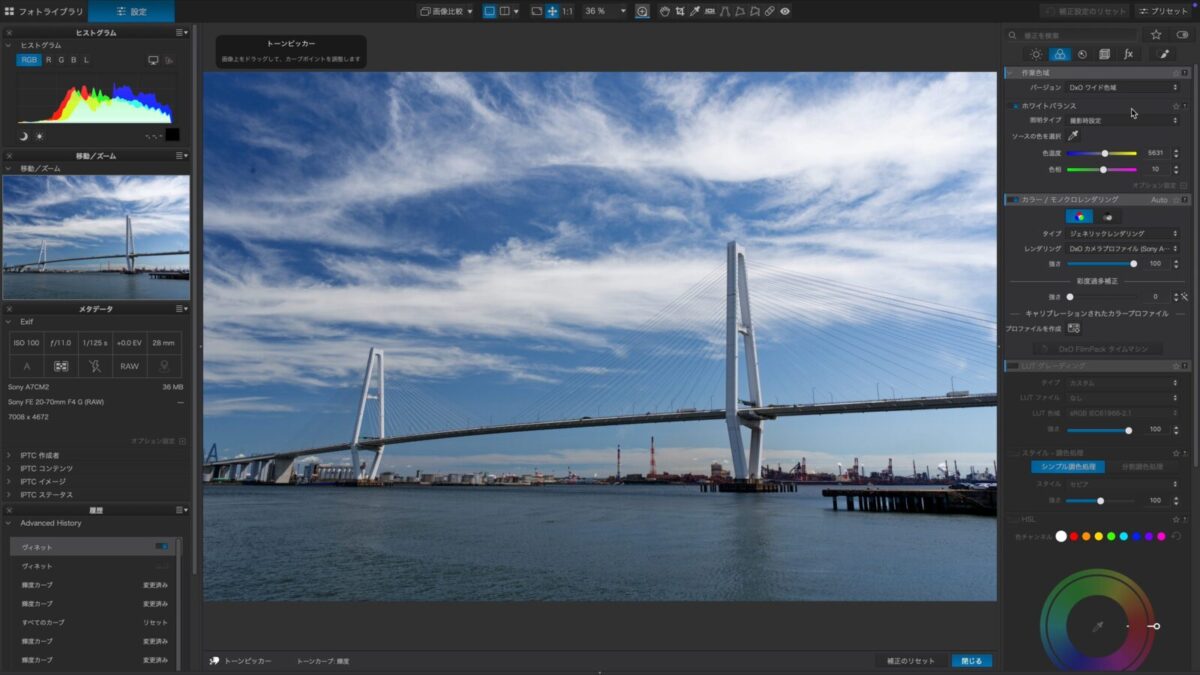Click the favorites star beside search field
This screenshot has width=1200, height=675.
1156,34
